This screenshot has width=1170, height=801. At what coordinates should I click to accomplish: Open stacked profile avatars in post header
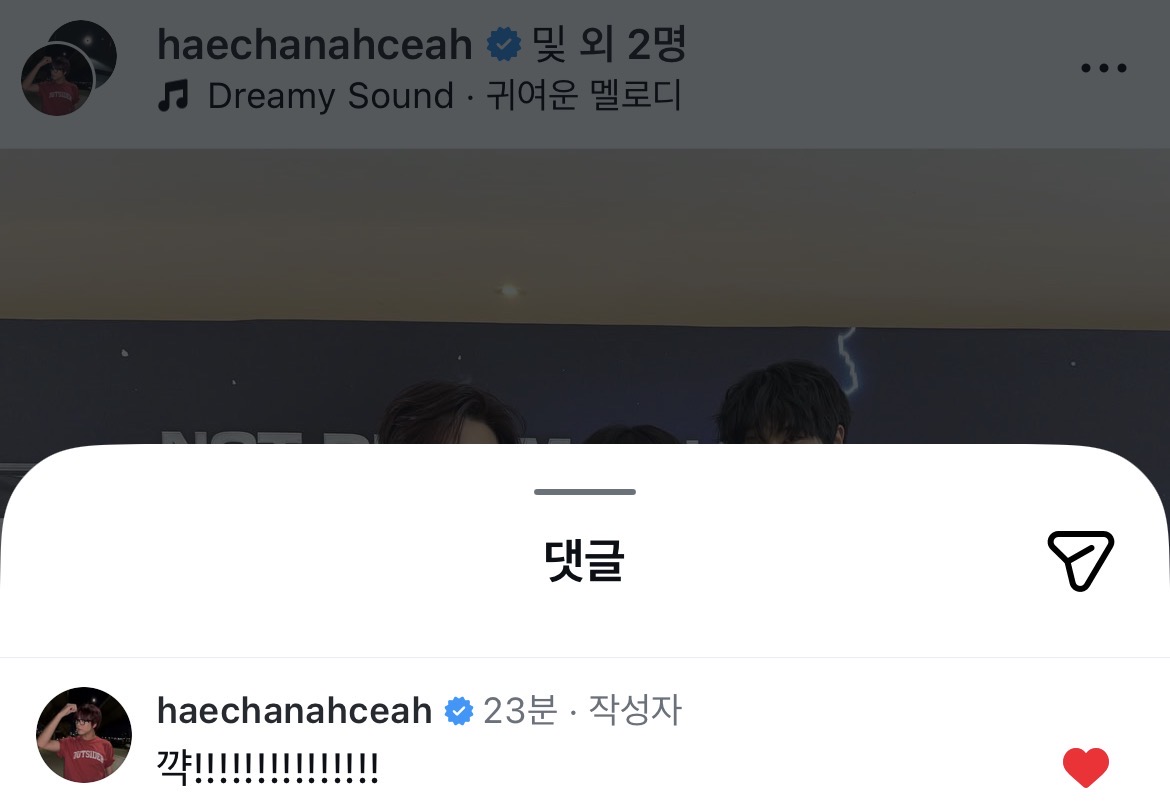[69, 68]
